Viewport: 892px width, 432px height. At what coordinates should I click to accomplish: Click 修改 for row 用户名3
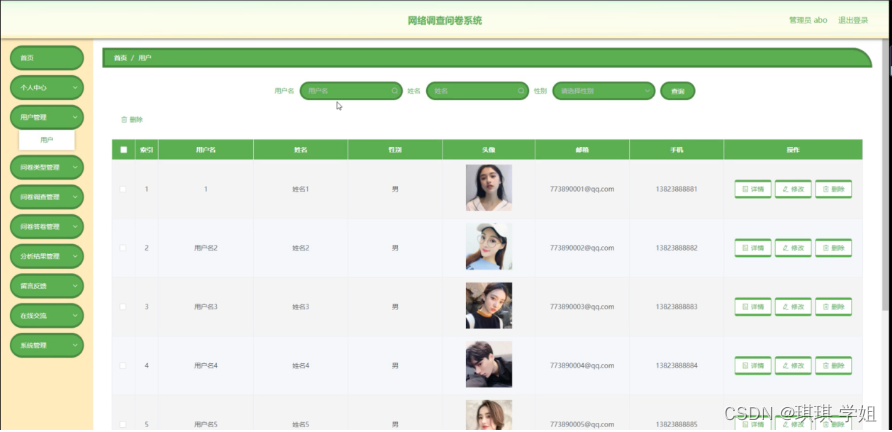click(793, 307)
